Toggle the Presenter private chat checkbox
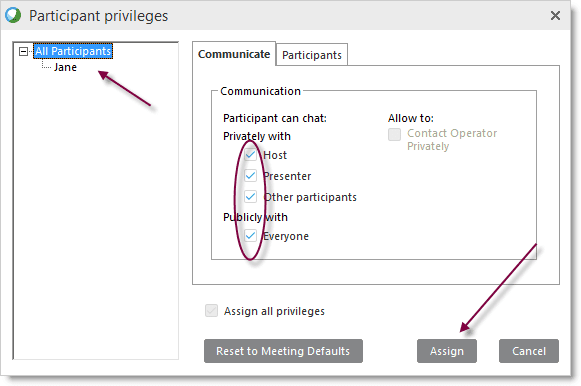The image size is (581, 386). click(250, 176)
